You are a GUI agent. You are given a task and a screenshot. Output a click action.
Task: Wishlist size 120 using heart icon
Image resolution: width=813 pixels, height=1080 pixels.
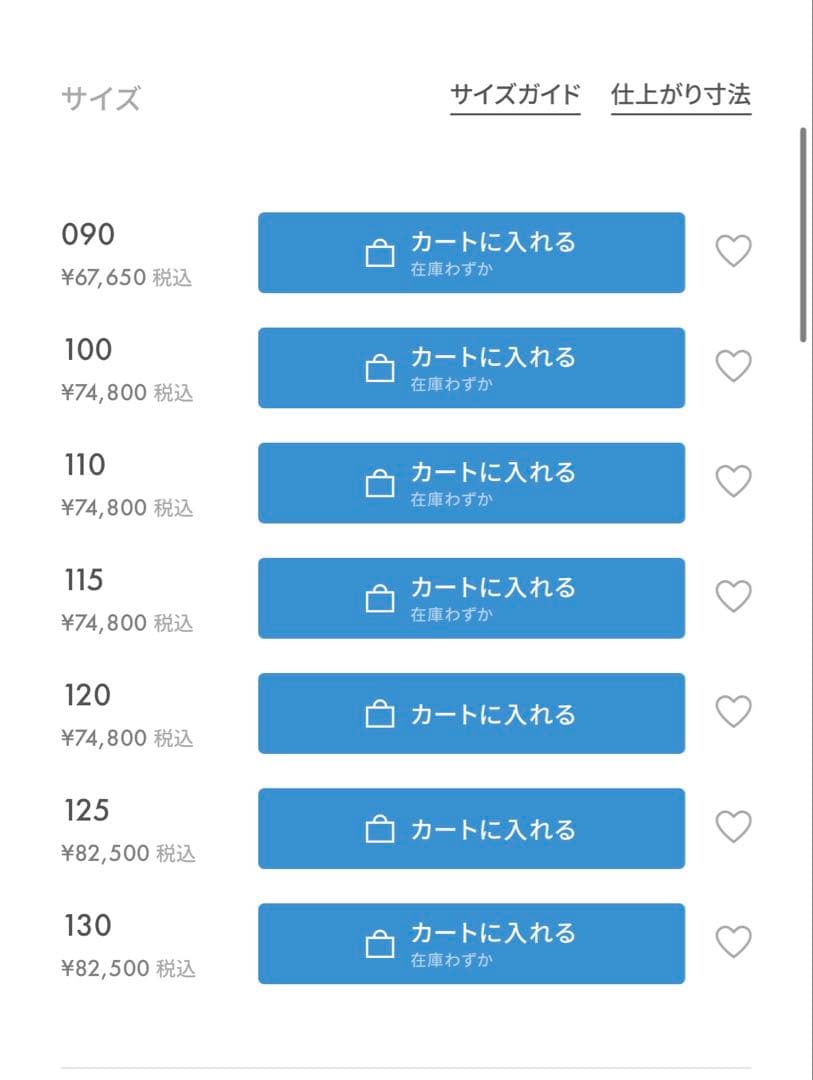[x=734, y=711]
